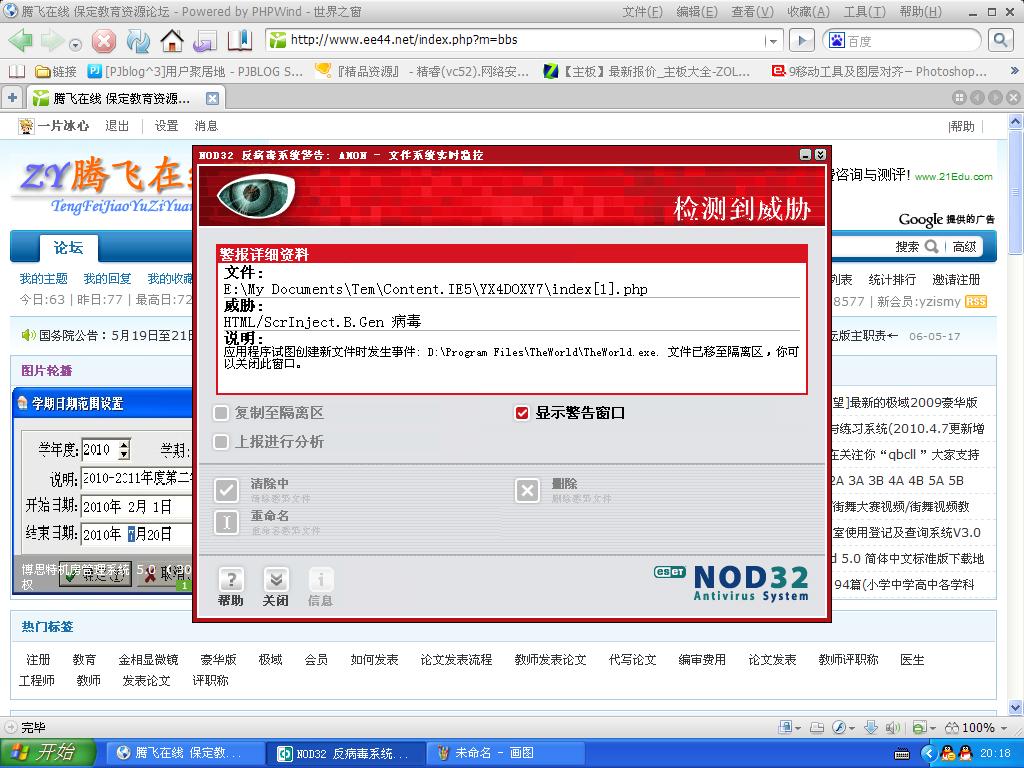Click the 退出 logout link

pyautogui.click(x=117, y=126)
